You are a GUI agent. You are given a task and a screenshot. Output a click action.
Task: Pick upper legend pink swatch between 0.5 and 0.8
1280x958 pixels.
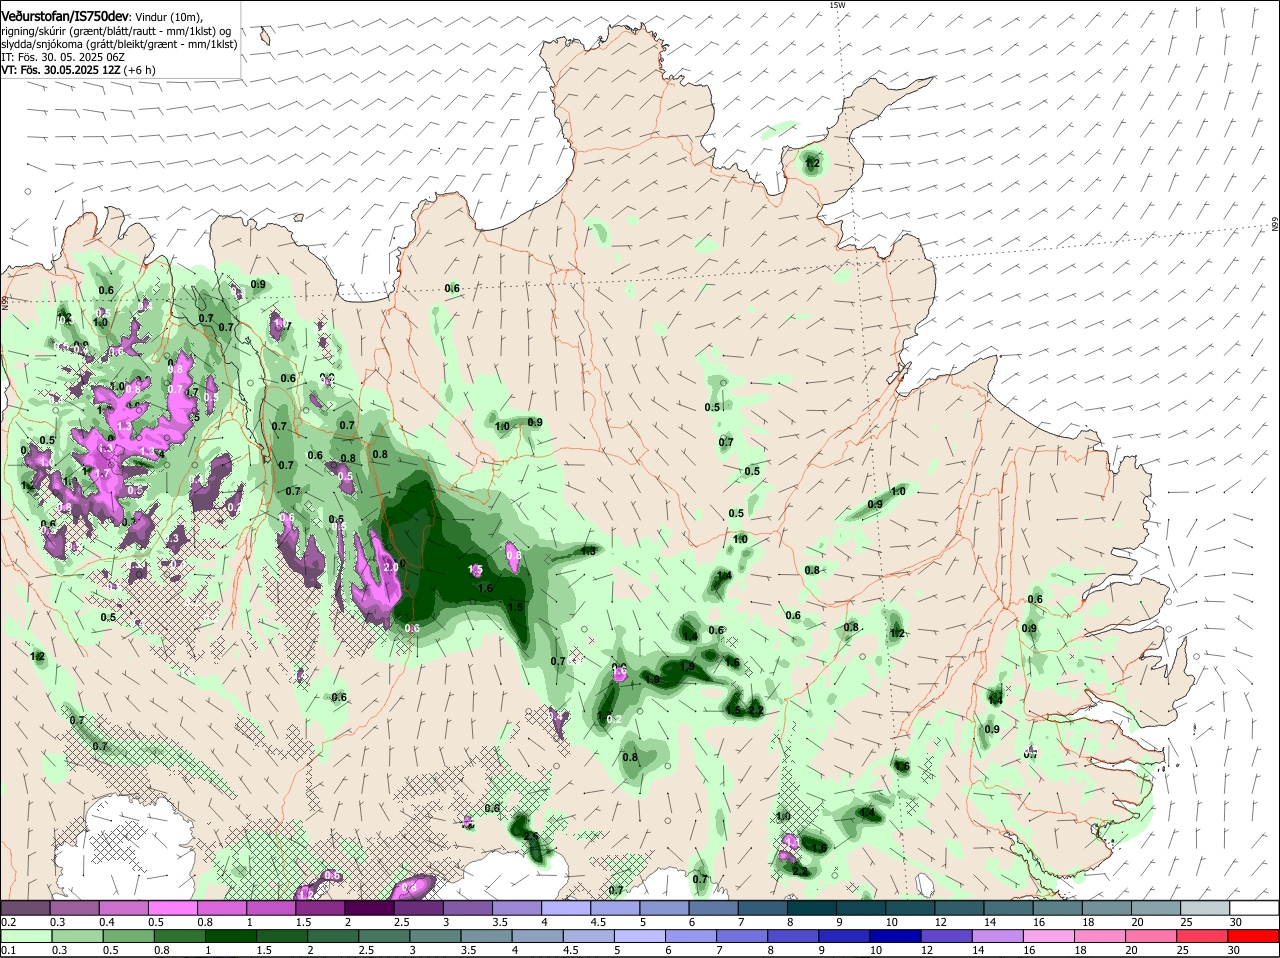pos(172,908)
